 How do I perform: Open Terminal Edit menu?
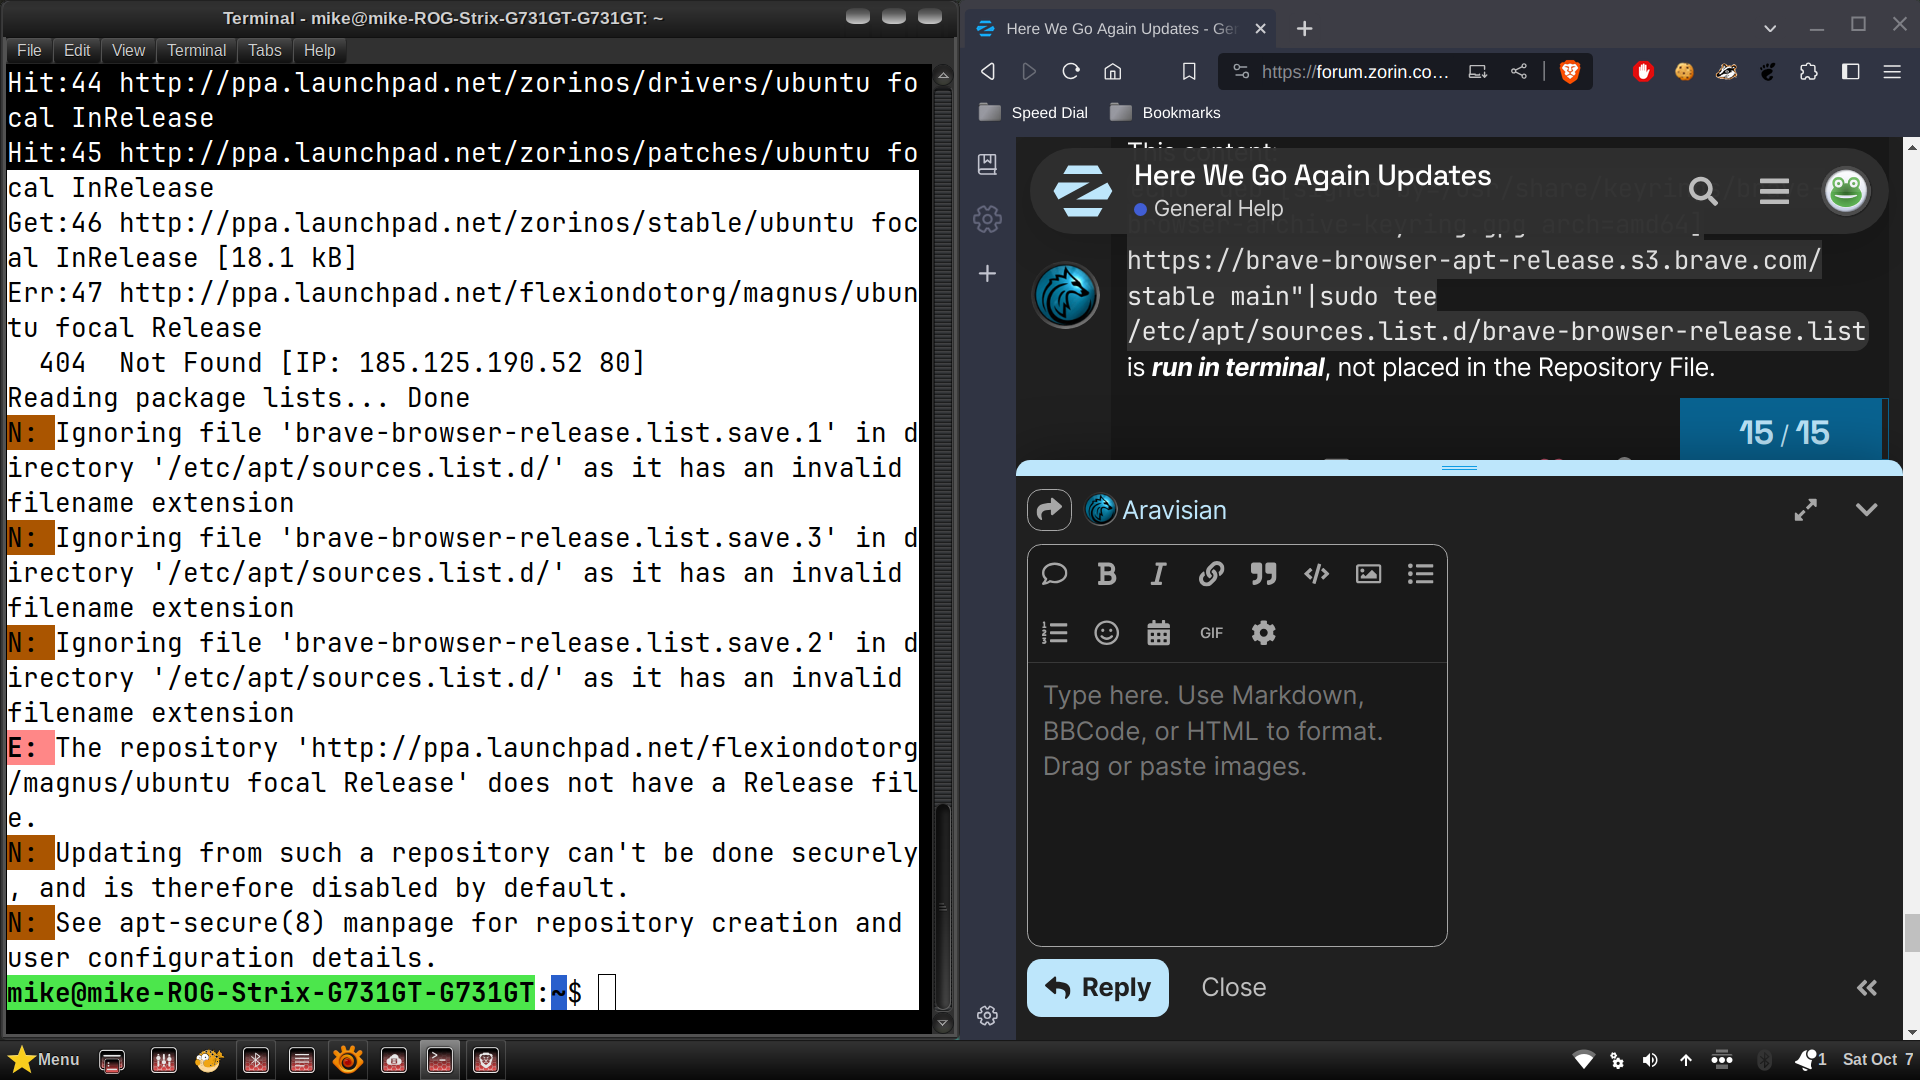tap(77, 50)
